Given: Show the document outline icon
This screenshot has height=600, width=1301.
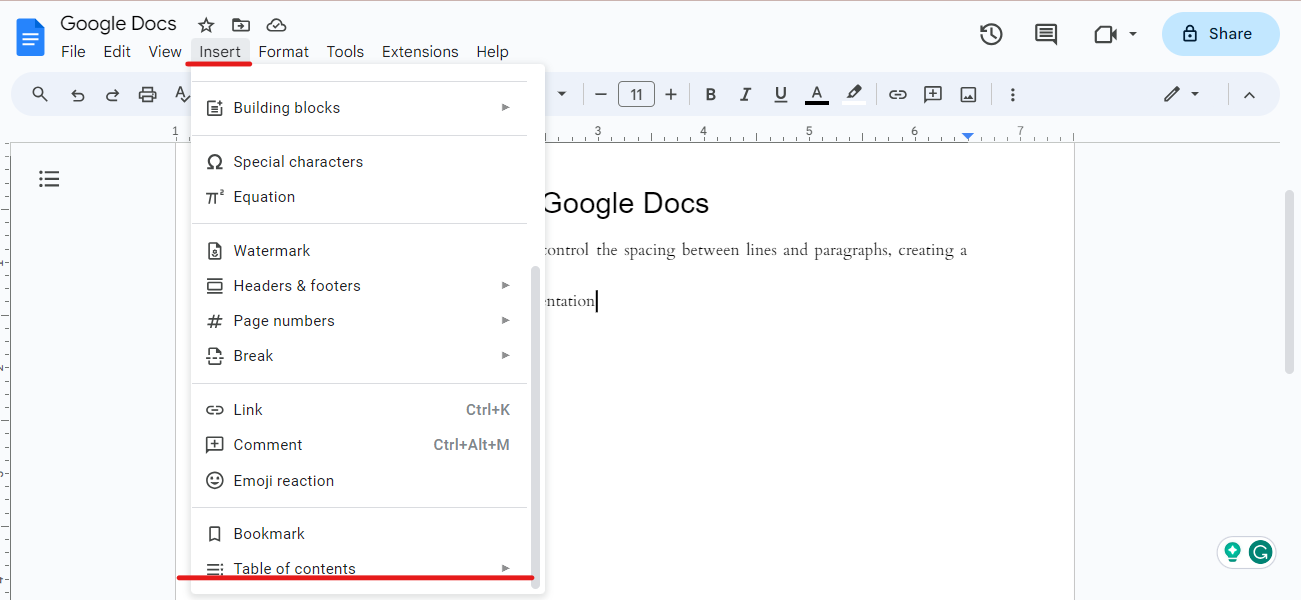Looking at the screenshot, I should click(49, 179).
